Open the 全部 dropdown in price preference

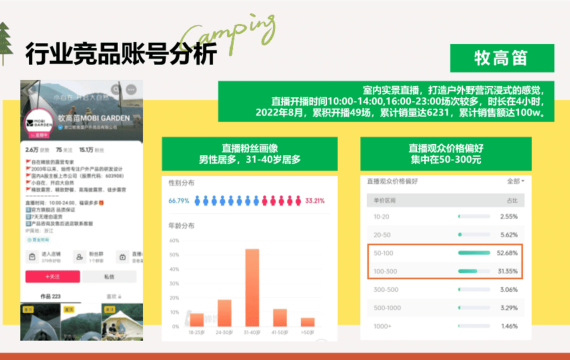[x=515, y=181]
